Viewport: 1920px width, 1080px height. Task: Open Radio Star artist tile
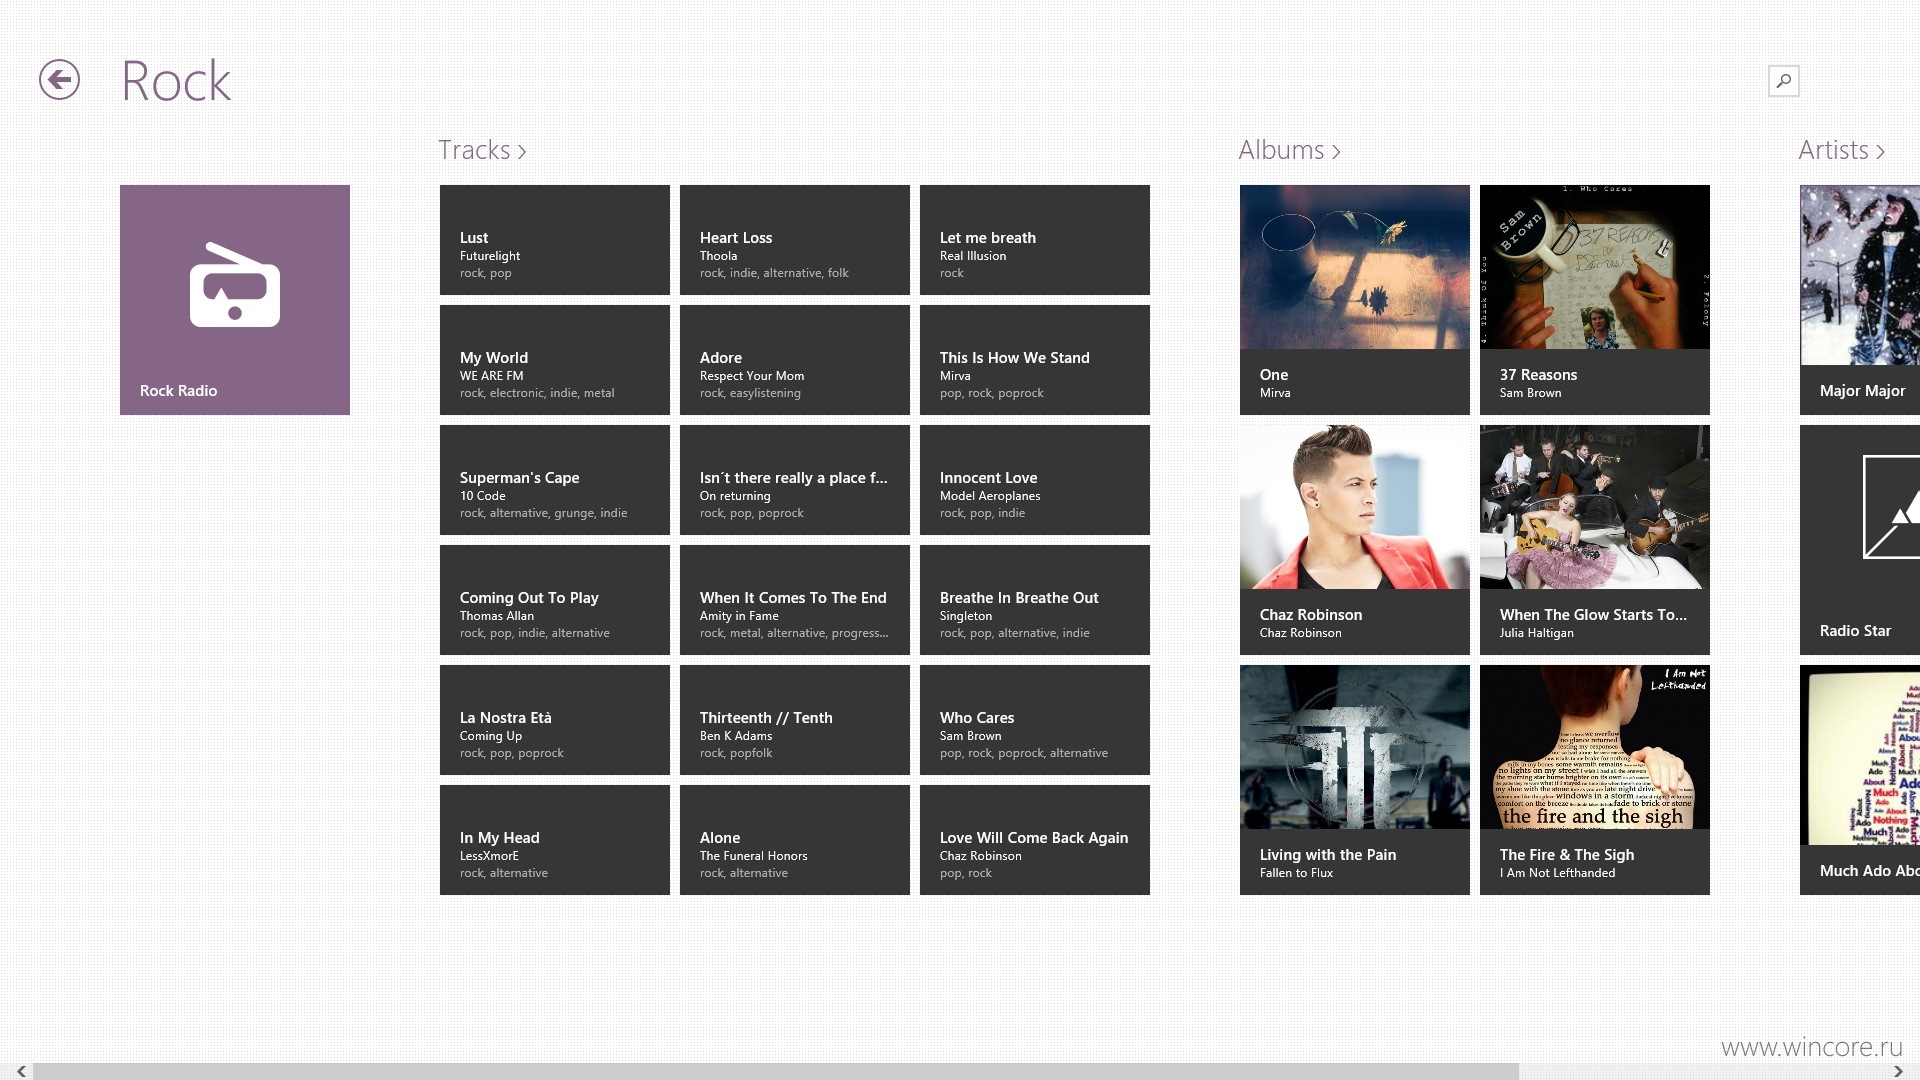(1860, 540)
